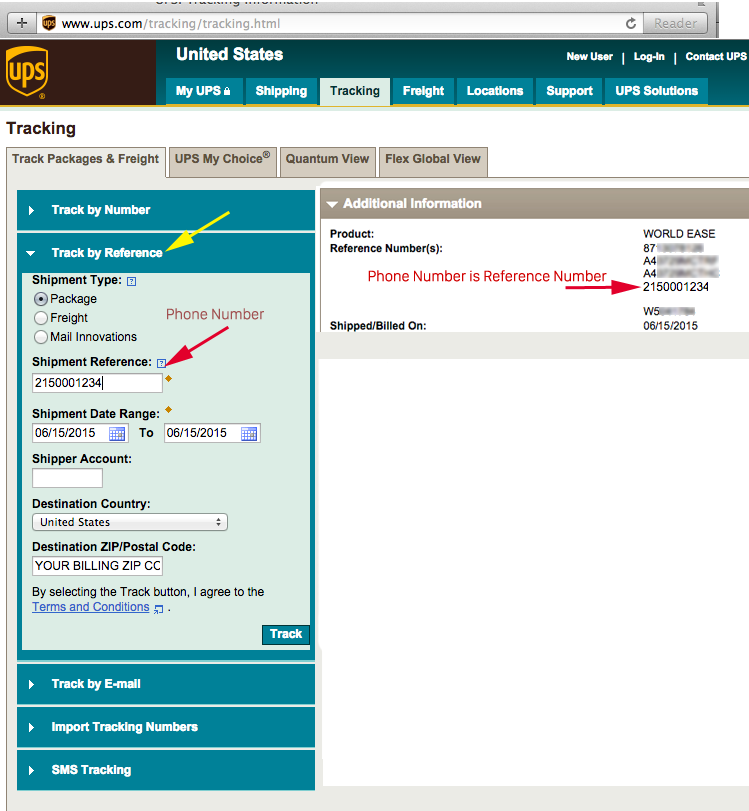The width and height of the screenshot is (749, 811).
Task: Click the Reader button in browser
Action: coord(675,23)
